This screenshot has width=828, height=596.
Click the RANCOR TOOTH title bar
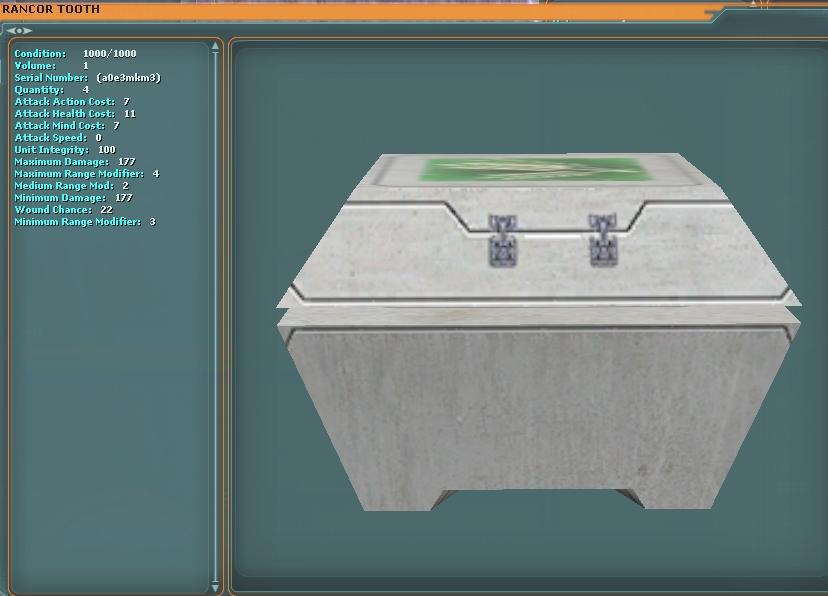click(x=51, y=9)
